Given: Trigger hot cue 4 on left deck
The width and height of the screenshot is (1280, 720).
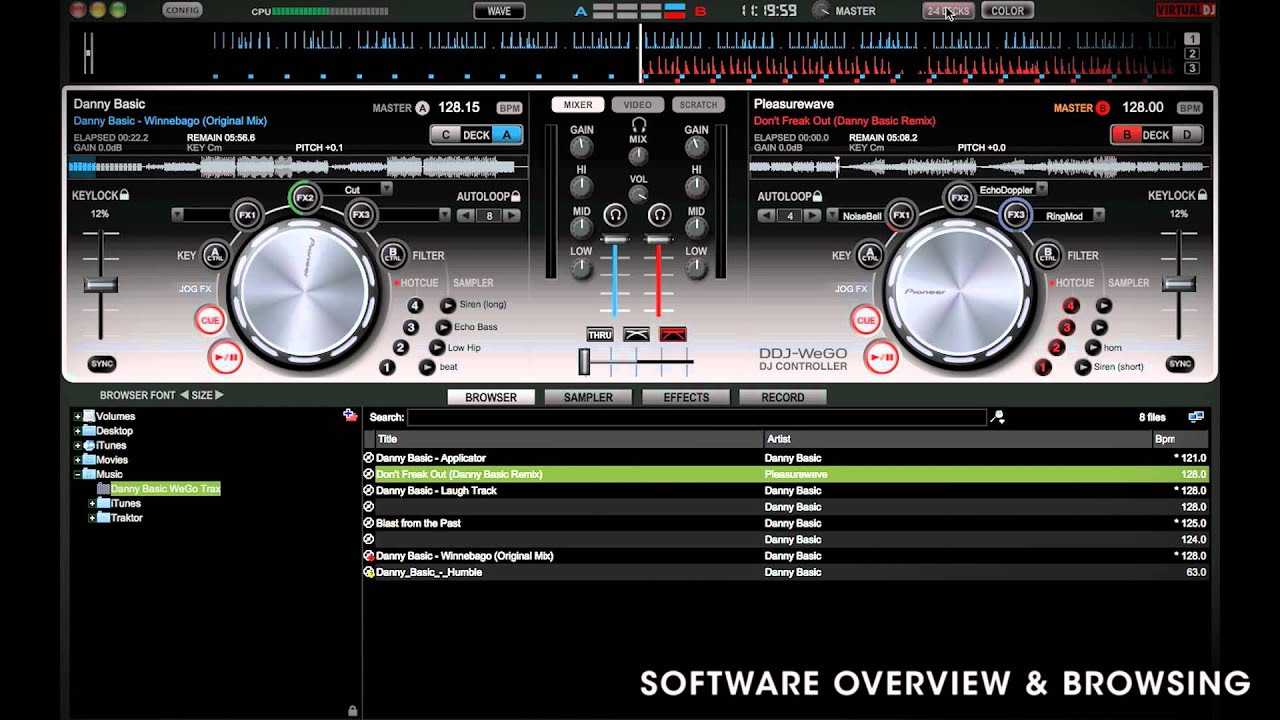Looking at the screenshot, I should pyautogui.click(x=415, y=305).
